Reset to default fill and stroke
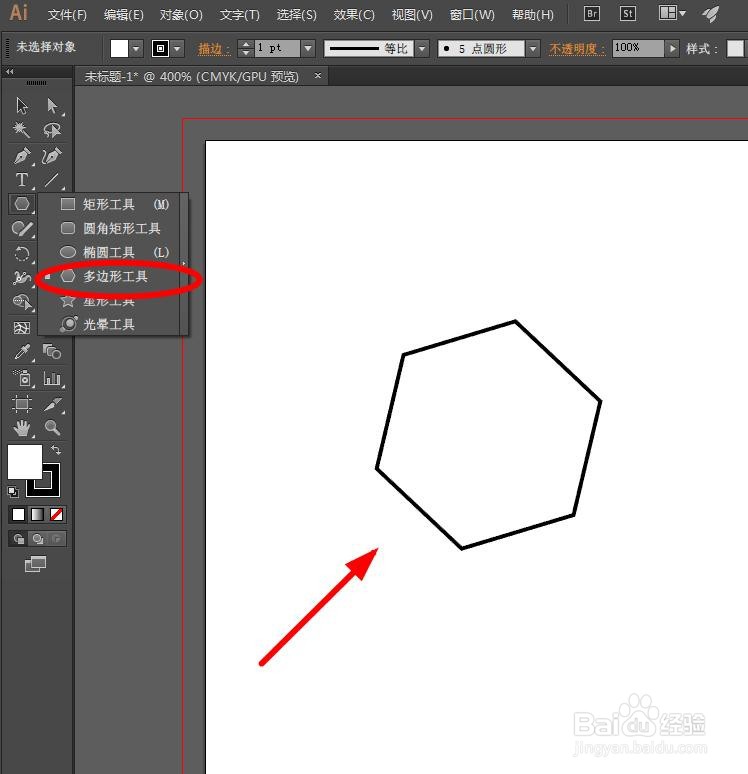 pos(13,492)
